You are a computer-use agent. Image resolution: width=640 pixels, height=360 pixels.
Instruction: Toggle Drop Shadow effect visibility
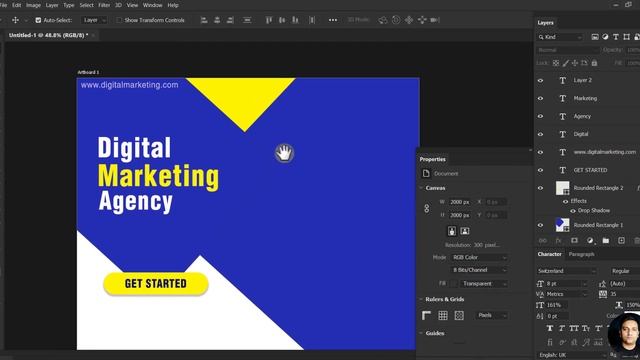pos(573,211)
